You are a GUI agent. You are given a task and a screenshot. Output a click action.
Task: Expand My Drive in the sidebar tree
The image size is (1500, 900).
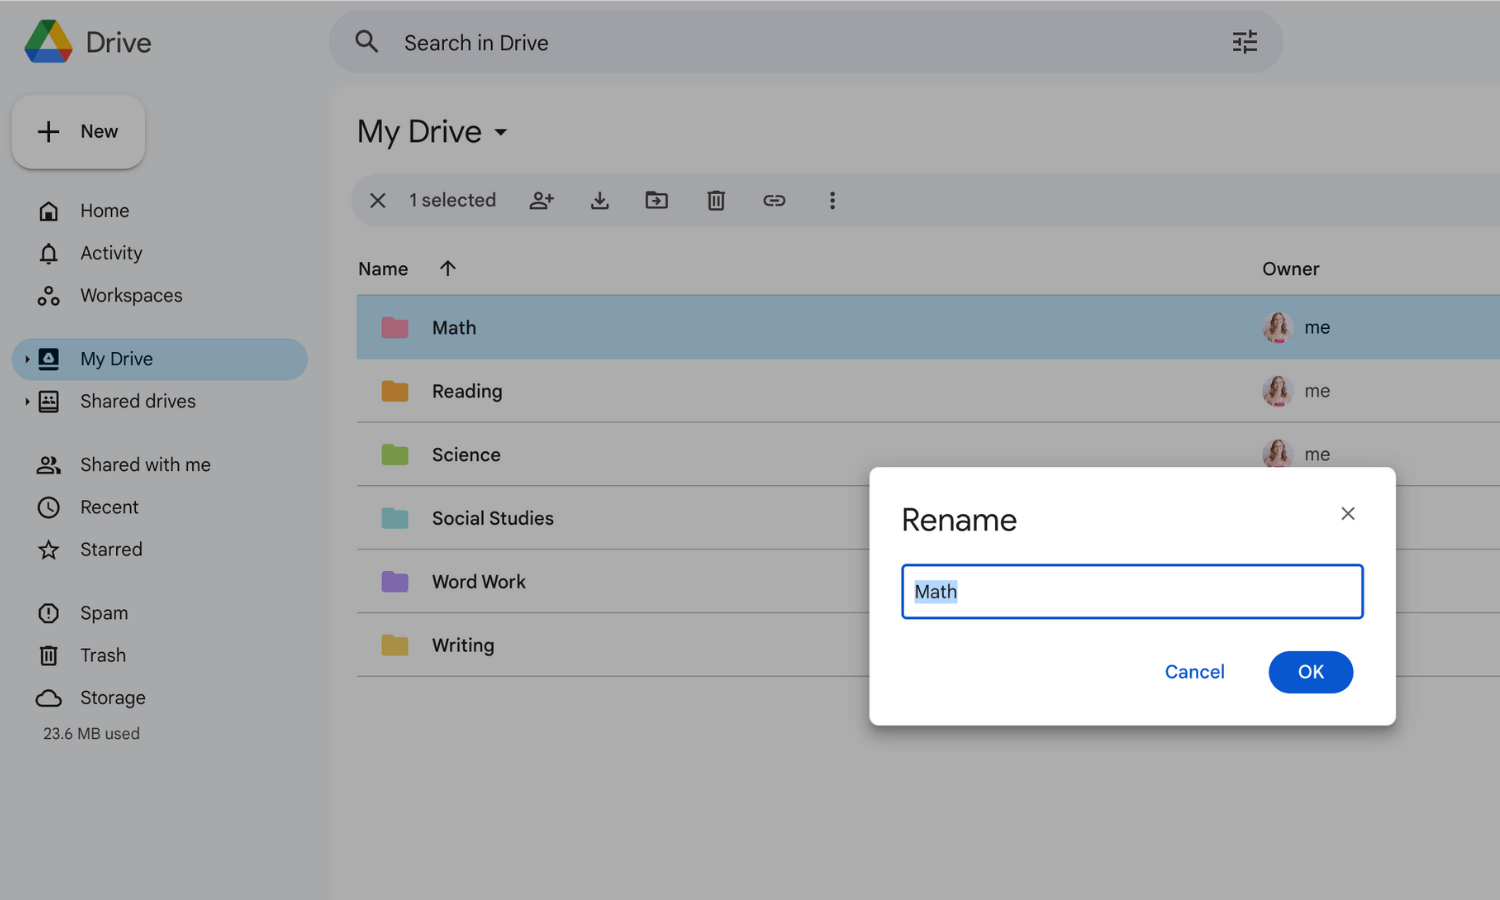pyautogui.click(x=27, y=358)
